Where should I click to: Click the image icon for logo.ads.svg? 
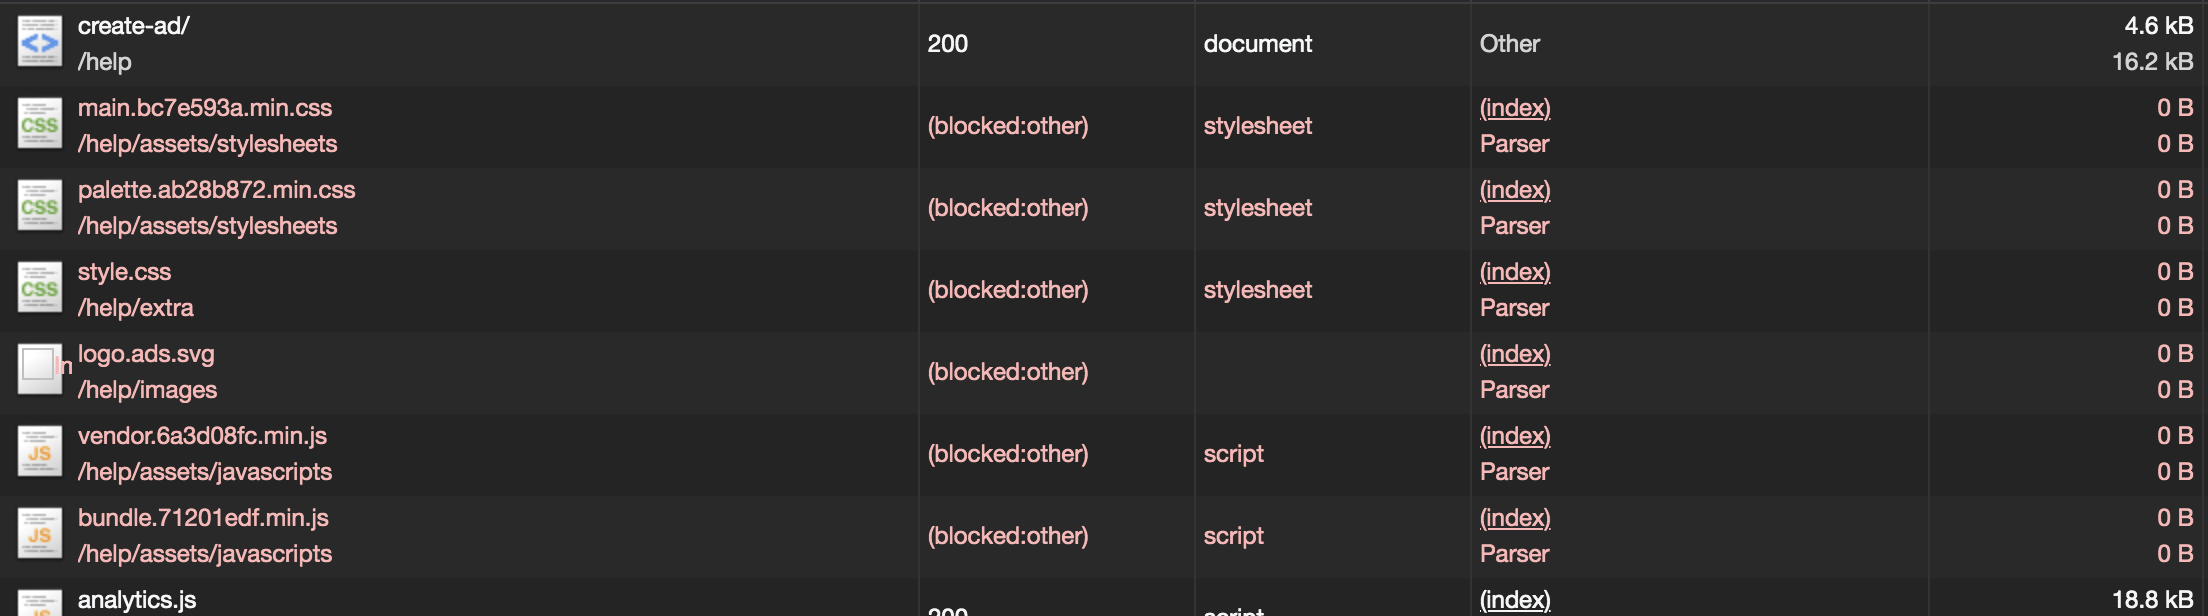(x=38, y=371)
